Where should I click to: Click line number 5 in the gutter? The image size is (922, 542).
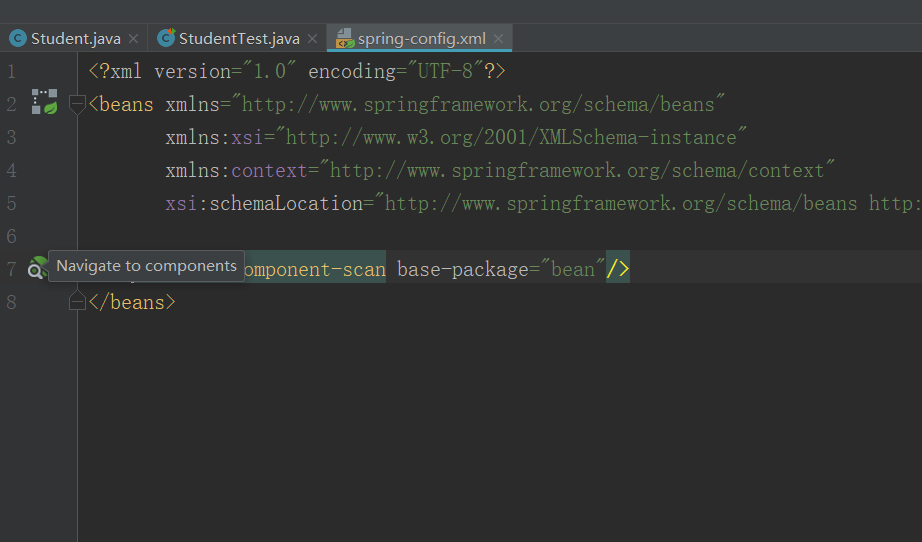pos(11,203)
